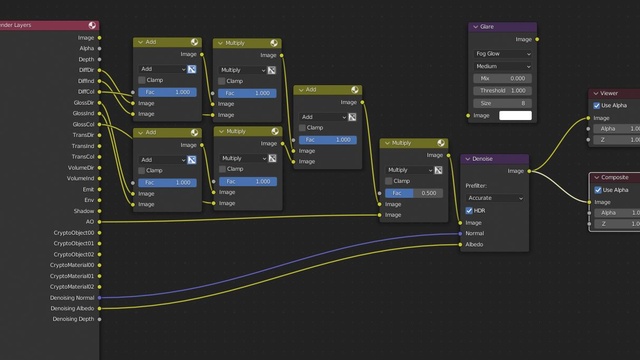This screenshot has width=640, height=360.
Task: Click the Shadow output label on Render Layers
Action: 84,211
